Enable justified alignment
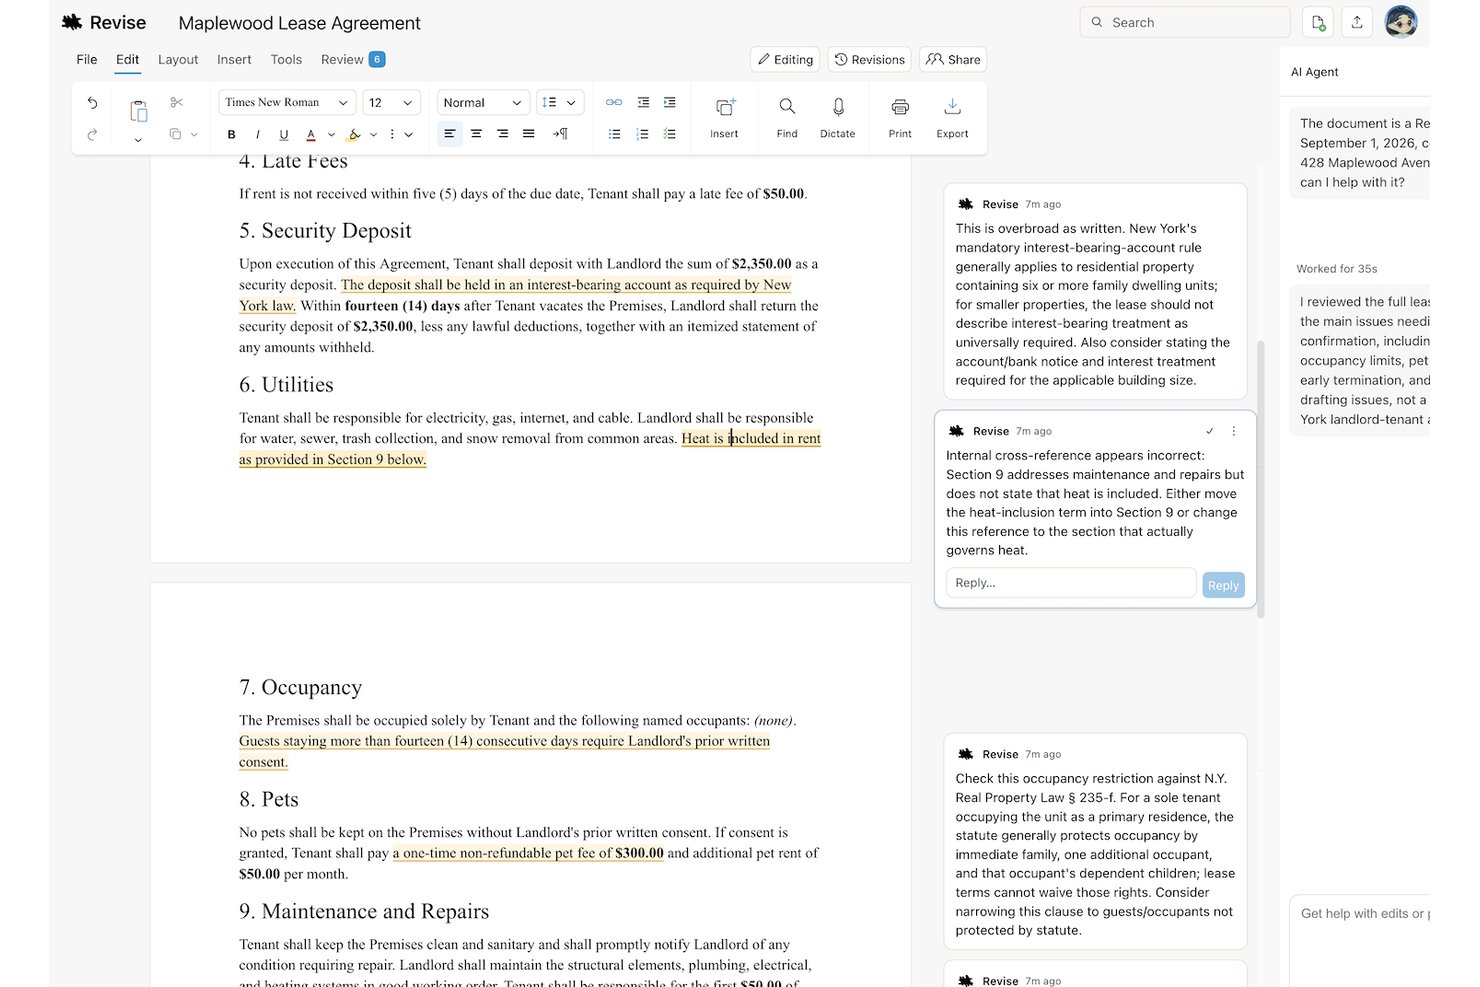The width and height of the screenshot is (1480, 987). tap(529, 134)
